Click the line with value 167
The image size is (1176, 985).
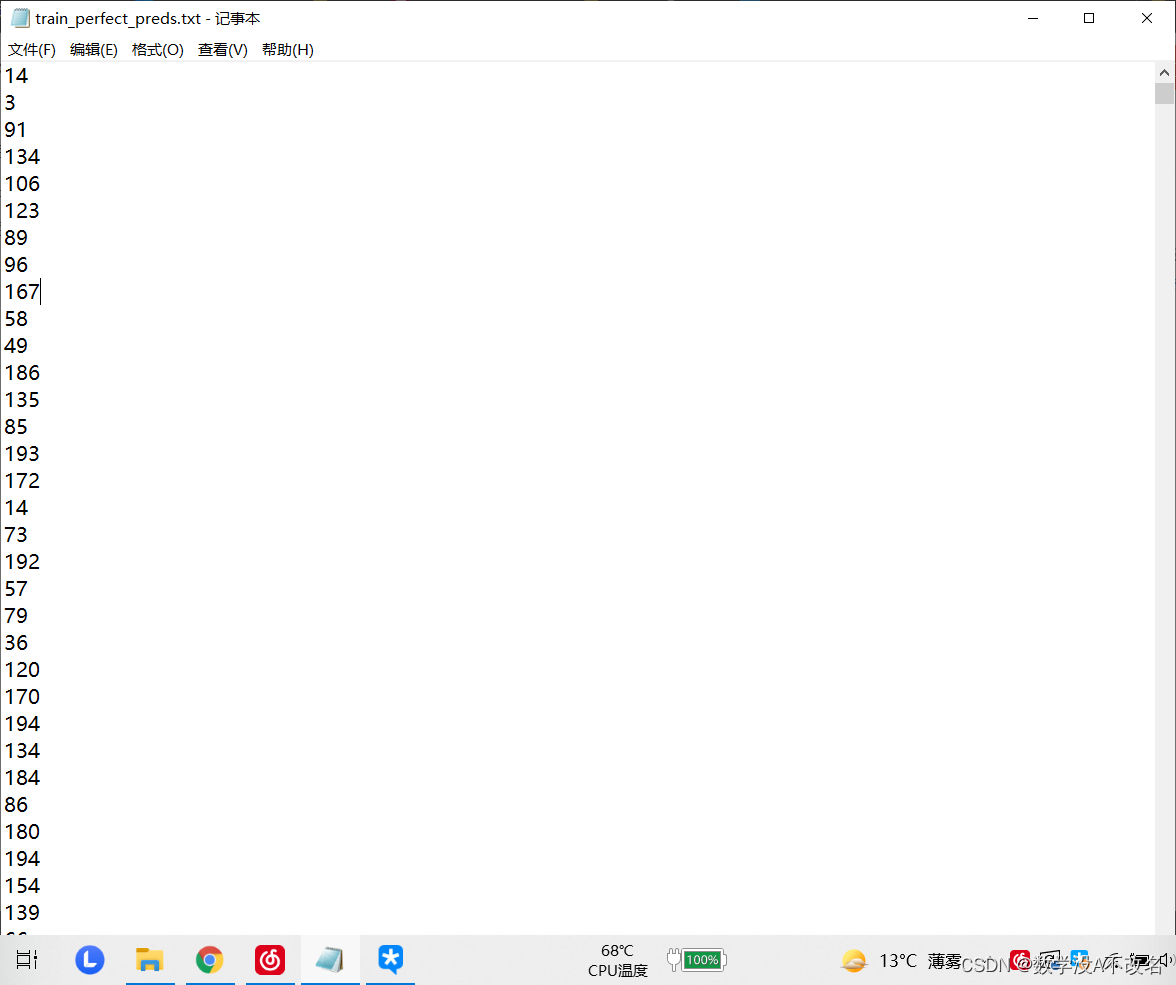tap(22, 292)
